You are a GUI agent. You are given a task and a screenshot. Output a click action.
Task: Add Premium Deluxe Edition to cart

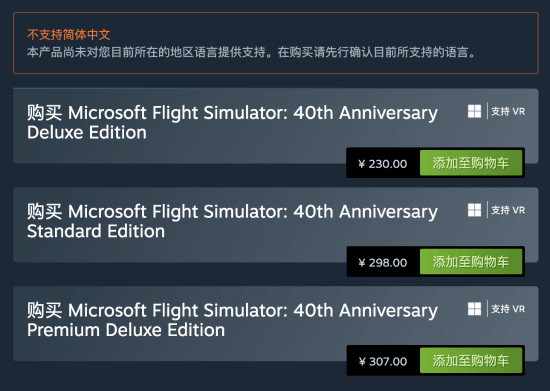[471, 361]
